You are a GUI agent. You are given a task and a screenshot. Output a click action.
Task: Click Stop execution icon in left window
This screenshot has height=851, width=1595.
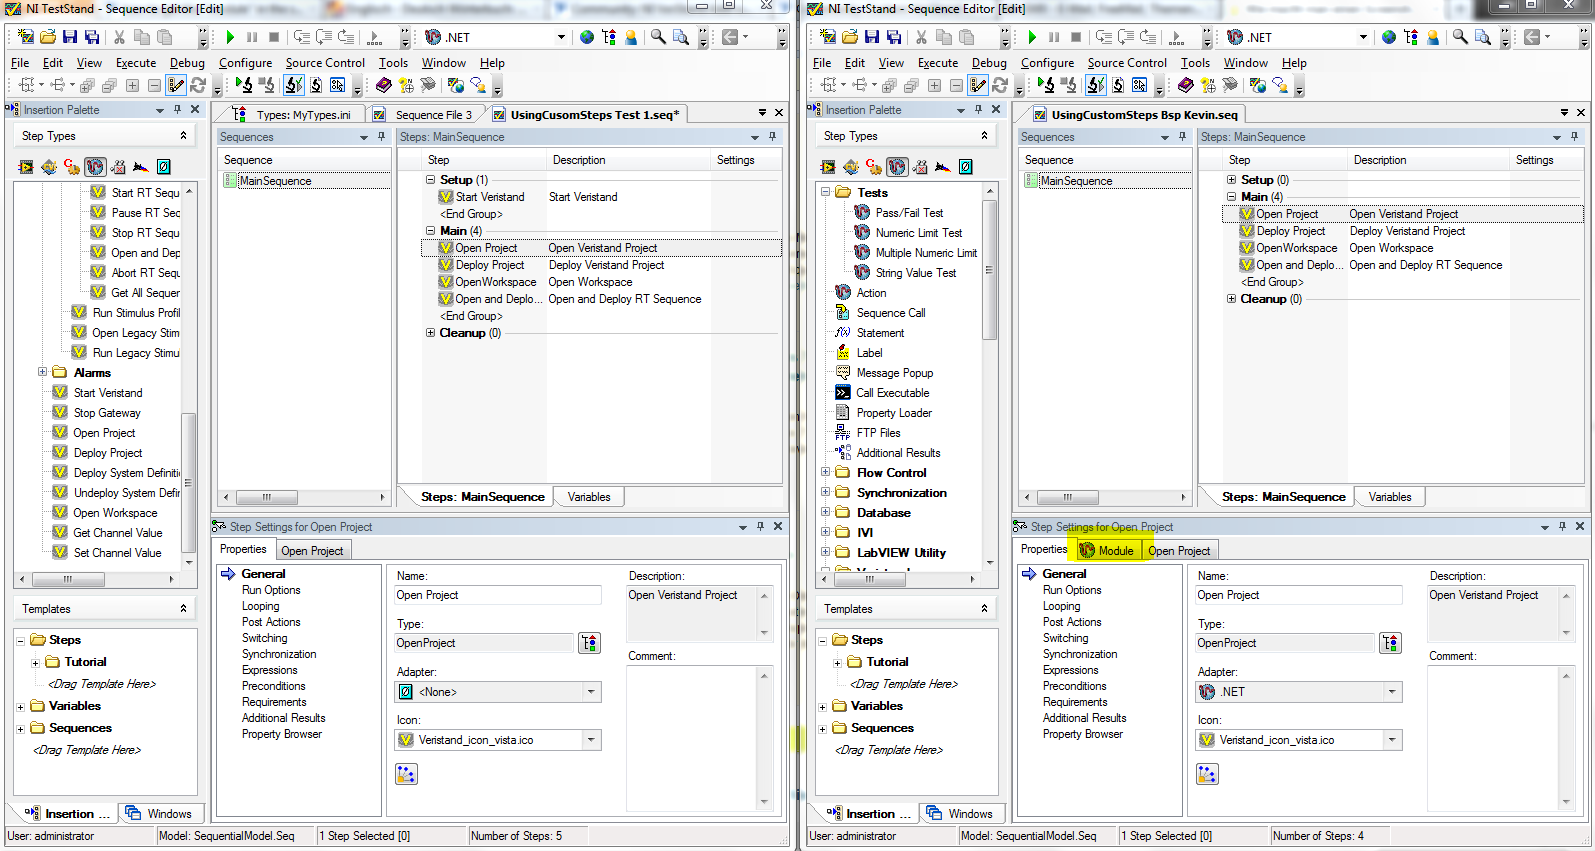coord(274,37)
